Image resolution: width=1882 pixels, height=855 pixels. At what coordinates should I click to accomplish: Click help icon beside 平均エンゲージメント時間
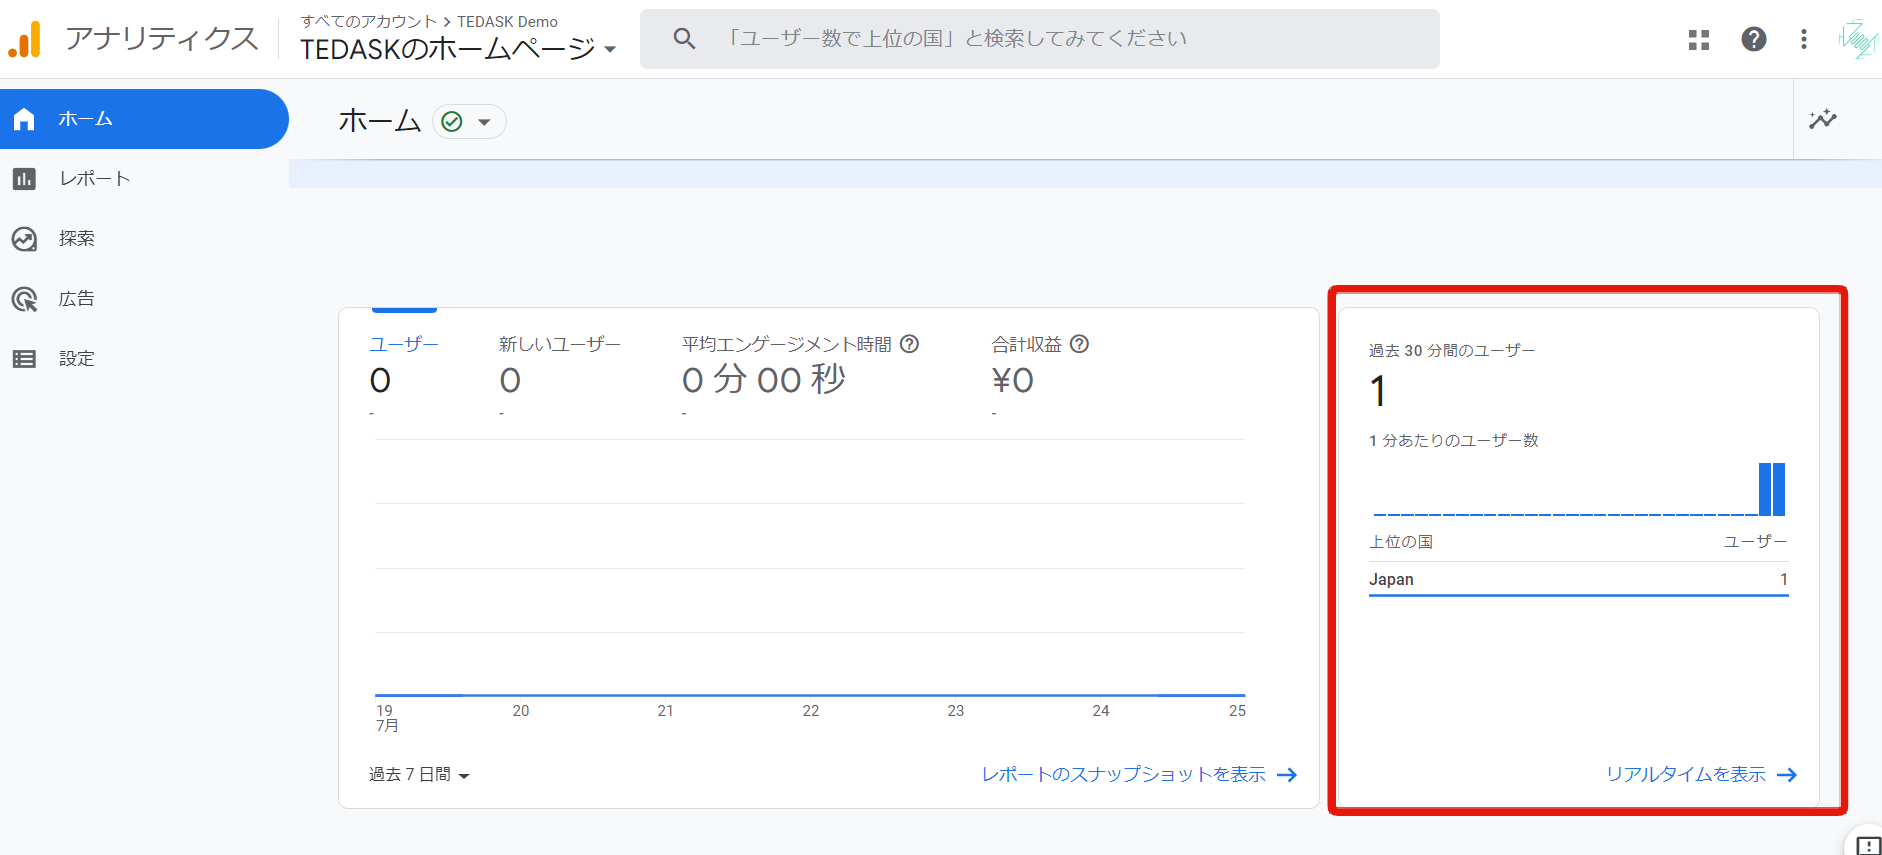click(x=909, y=344)
